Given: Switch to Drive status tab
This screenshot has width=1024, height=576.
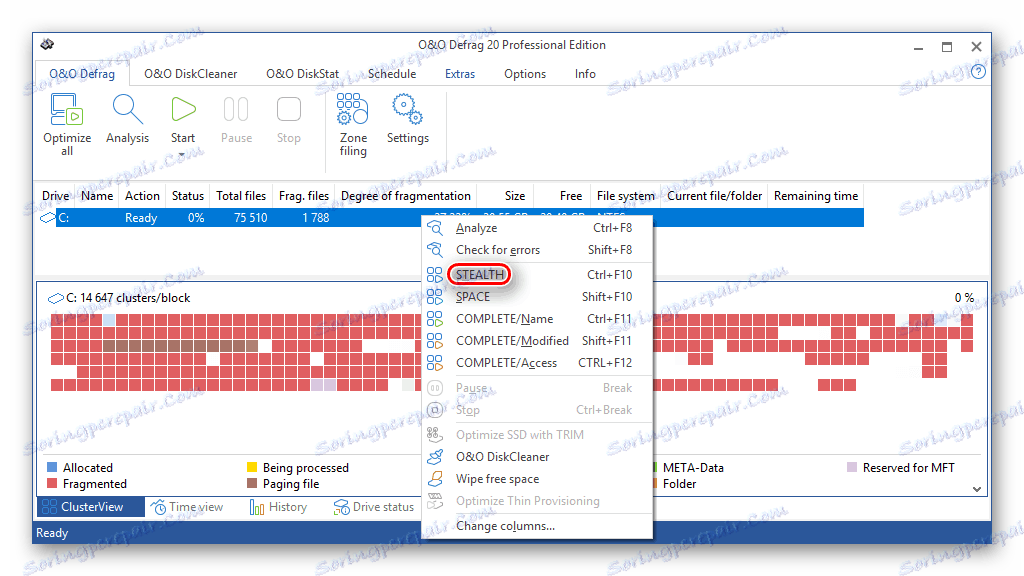Looking at the screenshot, I should (x=374, y=507).
